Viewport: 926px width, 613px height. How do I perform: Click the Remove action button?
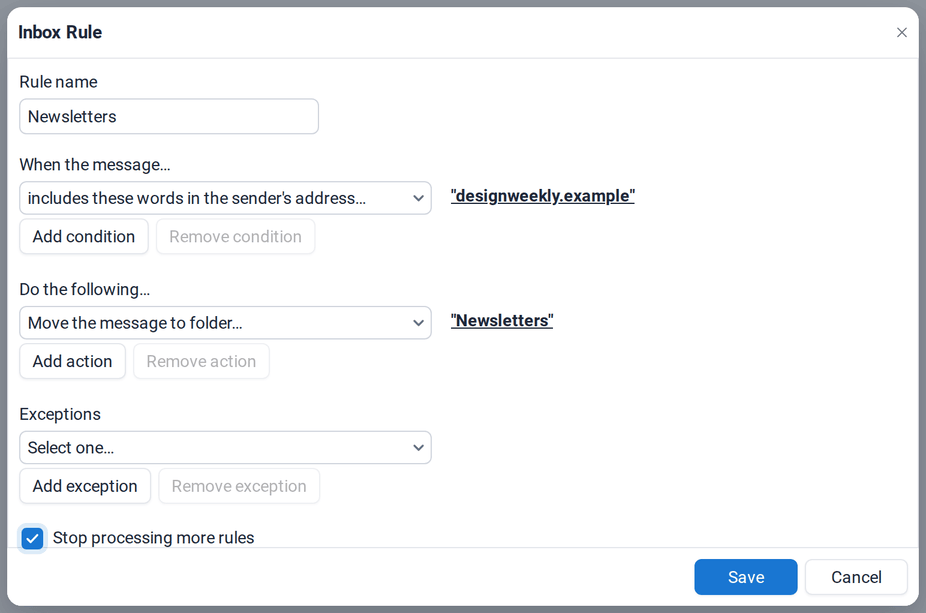coord(201,361)
